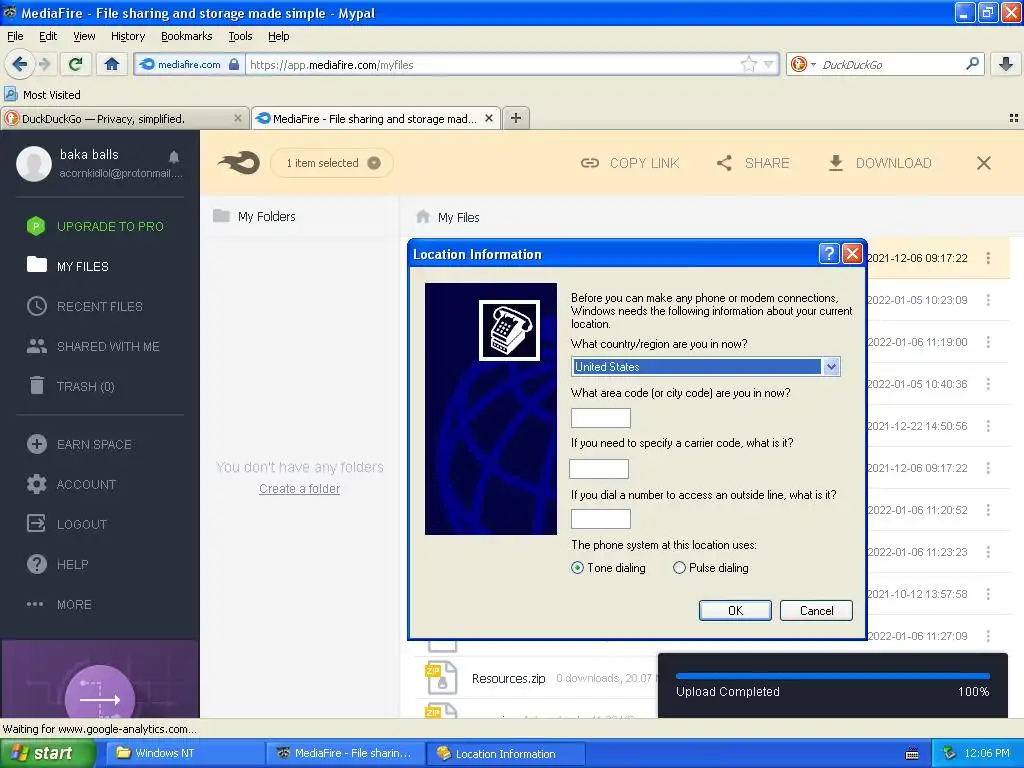Switch to Windows NT taskbar item
Viewport: 1024px width, 768px height.
pyautogui.click(x=183, y=753)
